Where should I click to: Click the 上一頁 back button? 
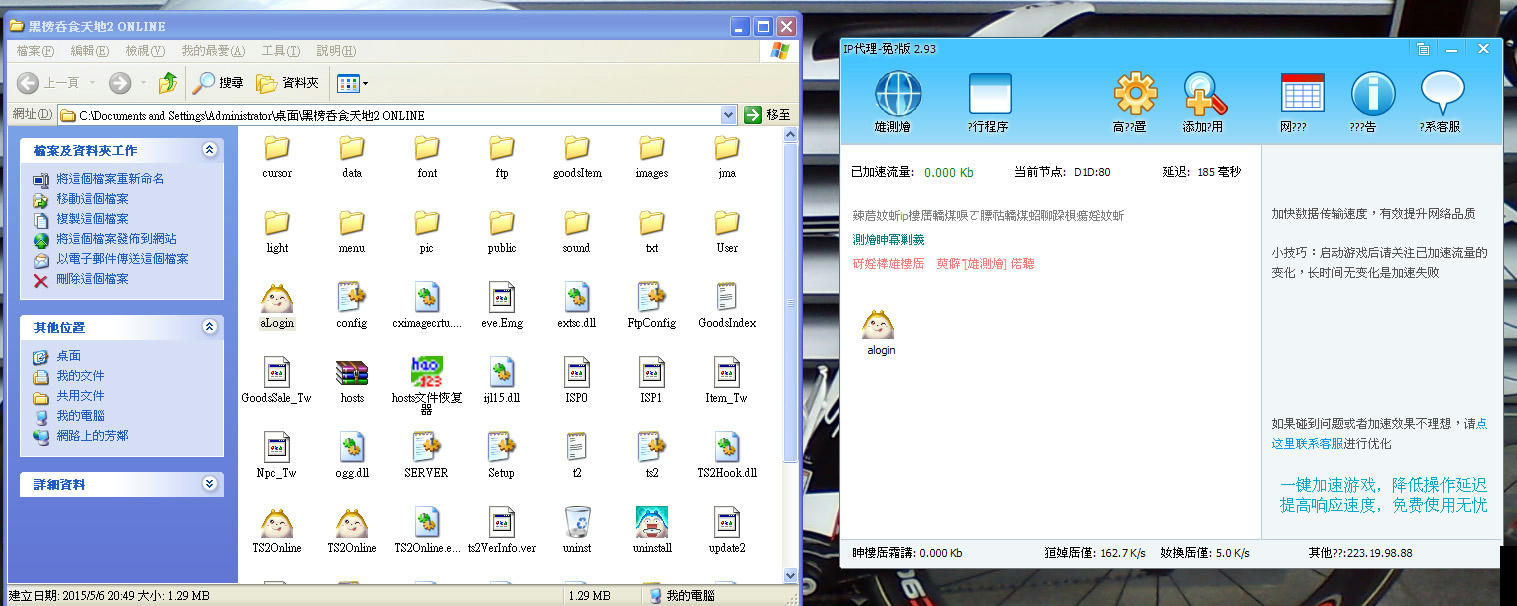click(x=49, y=83)
